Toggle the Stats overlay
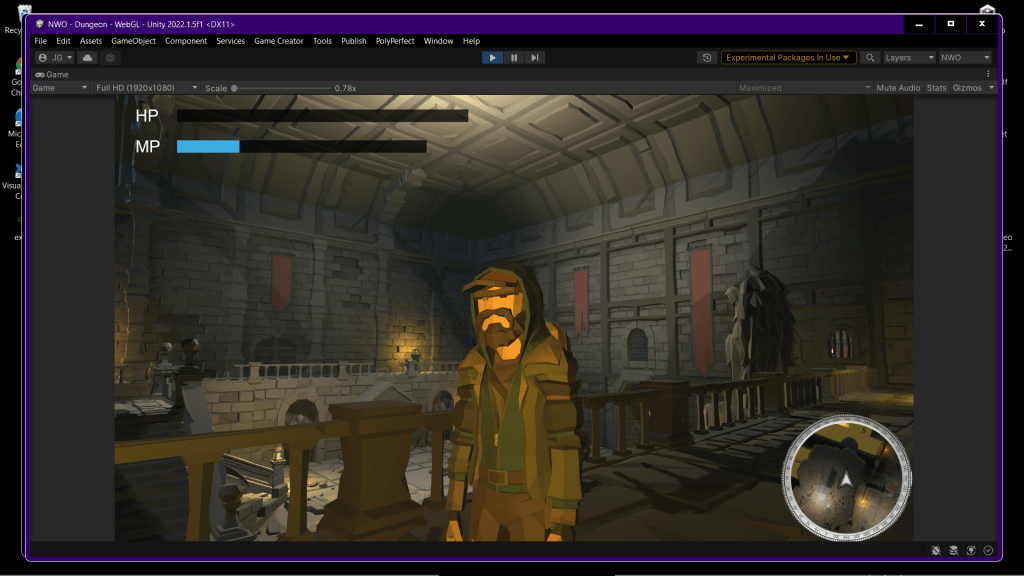 point(936,88)
